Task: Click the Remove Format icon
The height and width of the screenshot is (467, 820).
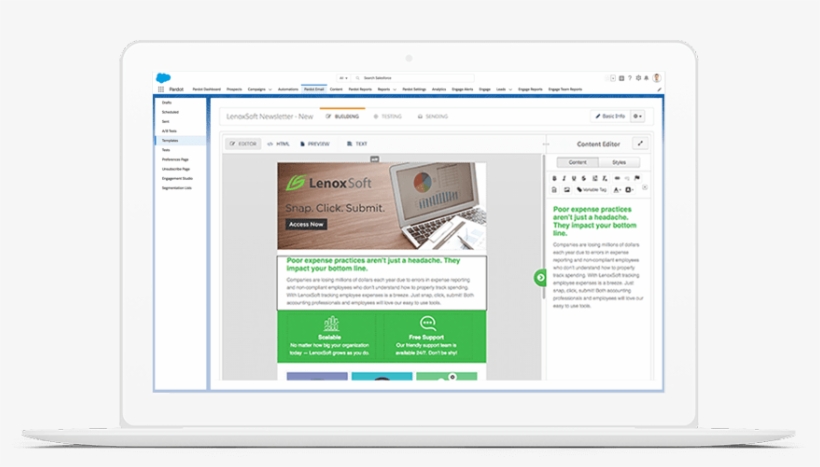Action: 605,178
